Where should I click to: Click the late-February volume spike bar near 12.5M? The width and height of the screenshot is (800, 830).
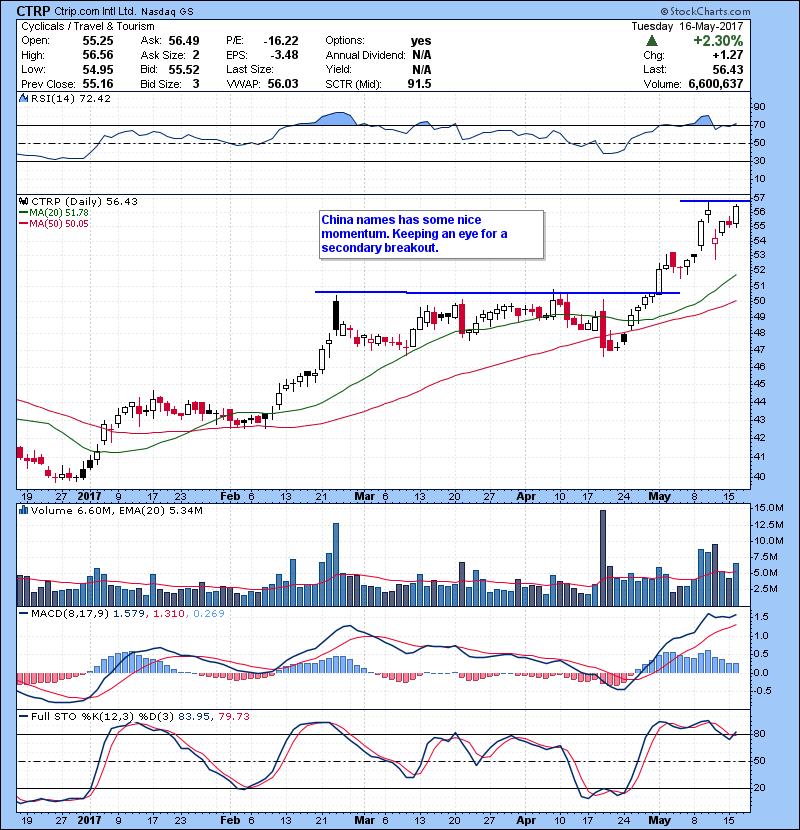(x=336, y=564)
